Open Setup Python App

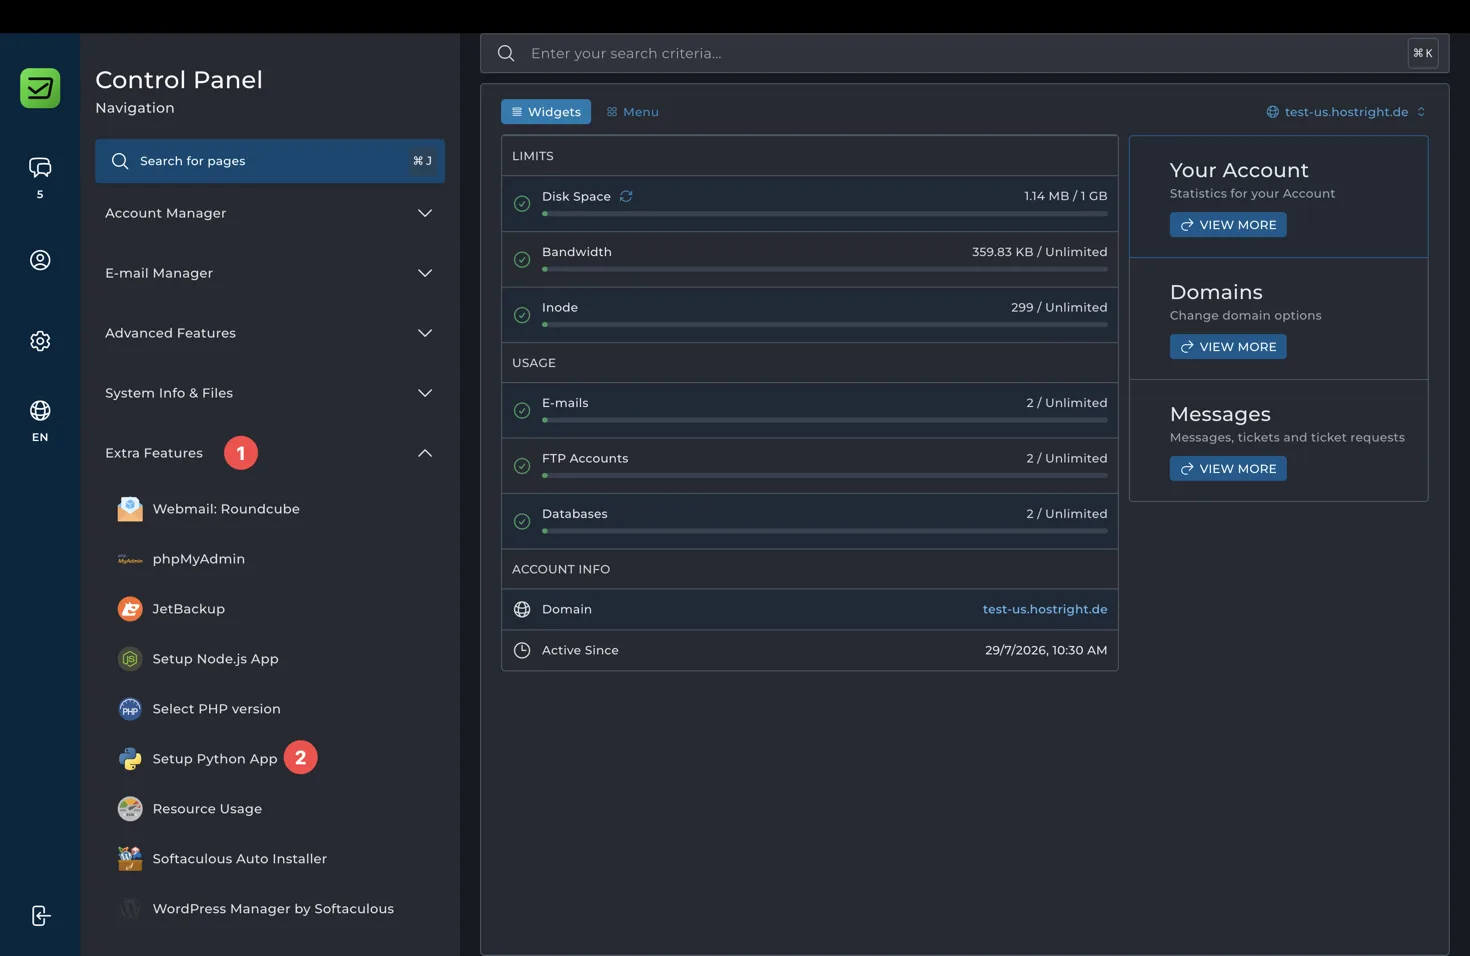[215, 759]
